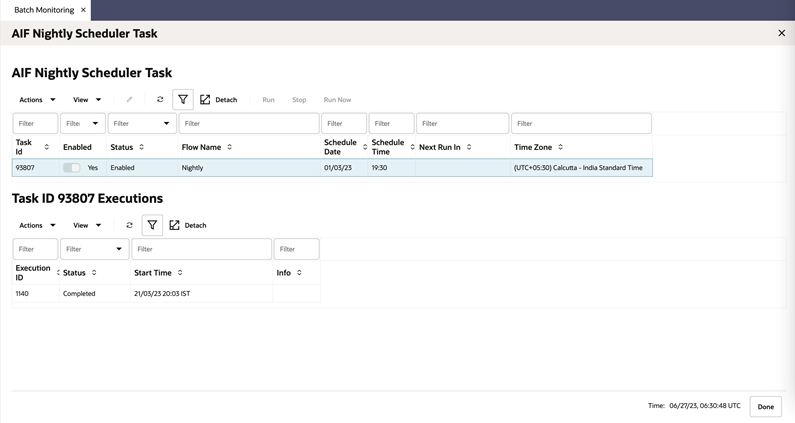Sort by Schedule Time column
The height and width of the screenshot is (423, 795).
(x=412, y=147)
